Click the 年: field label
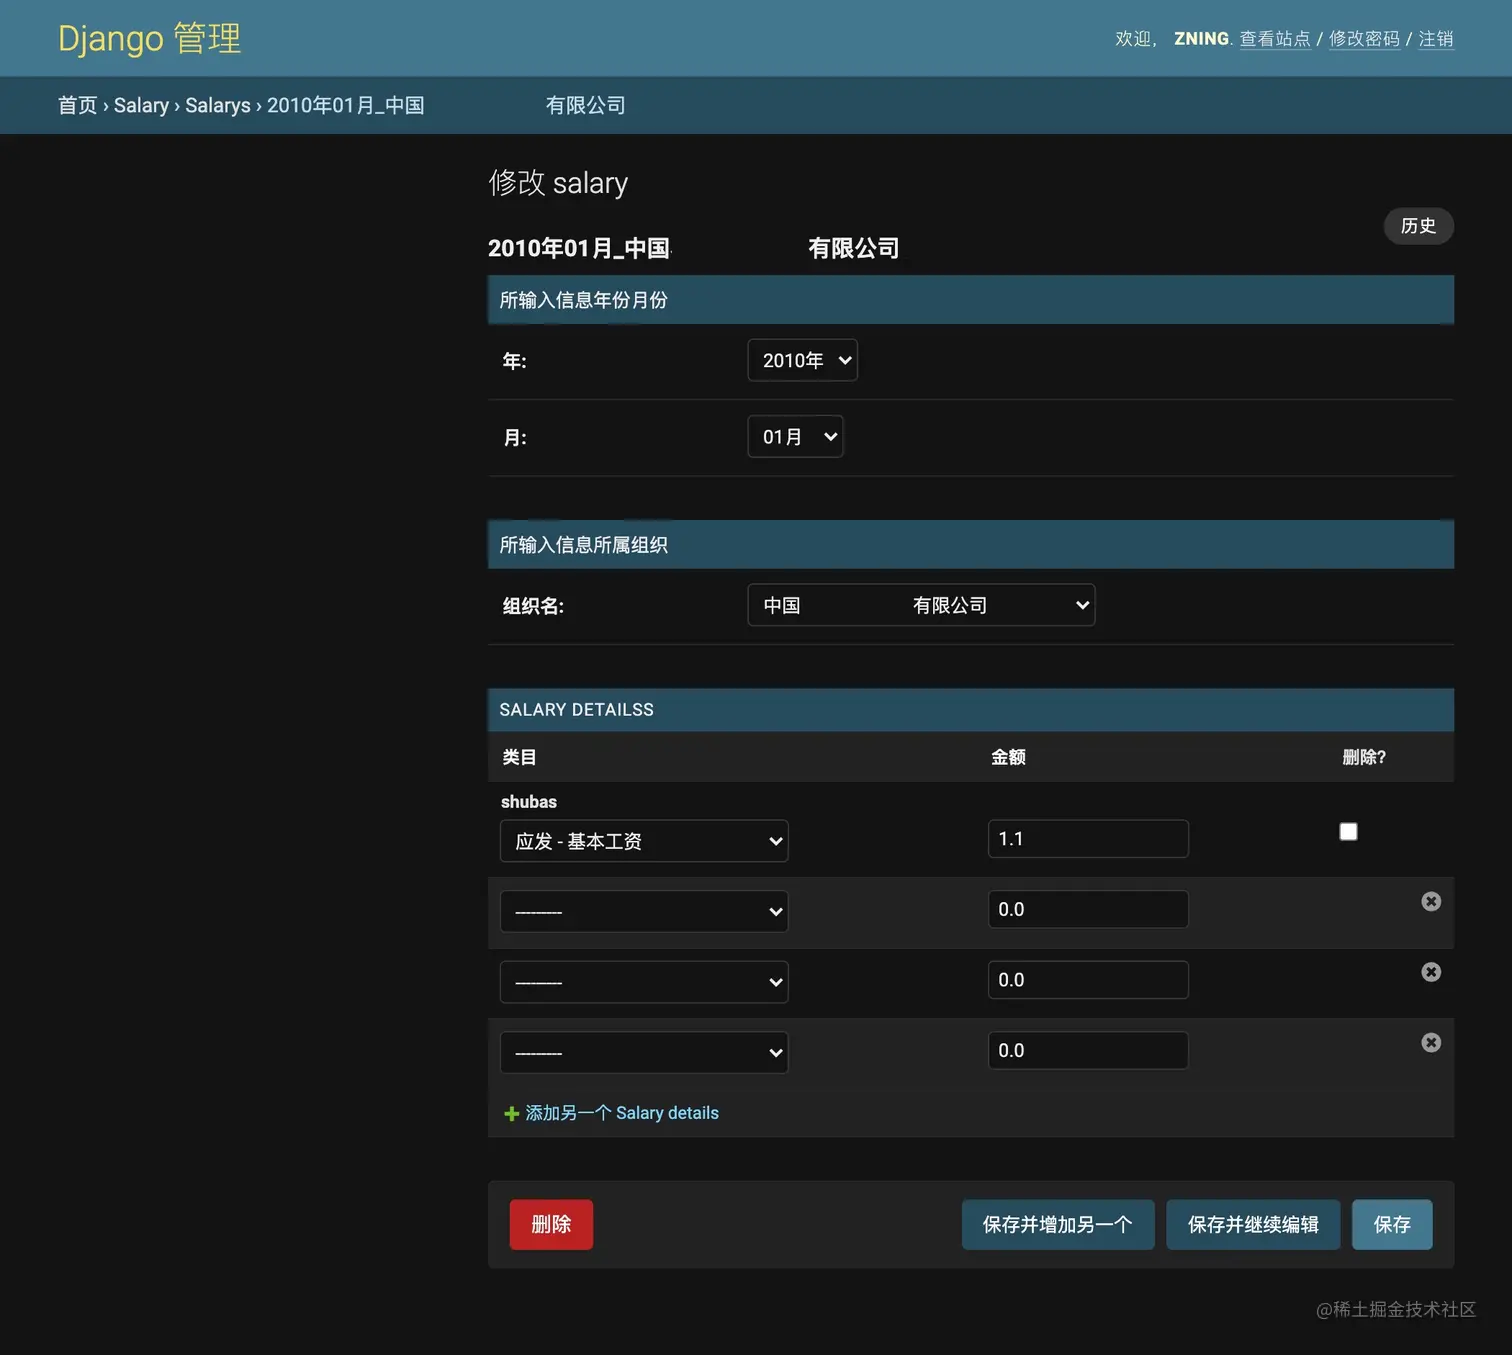The image size is (1512, 1355). (514, 361)
